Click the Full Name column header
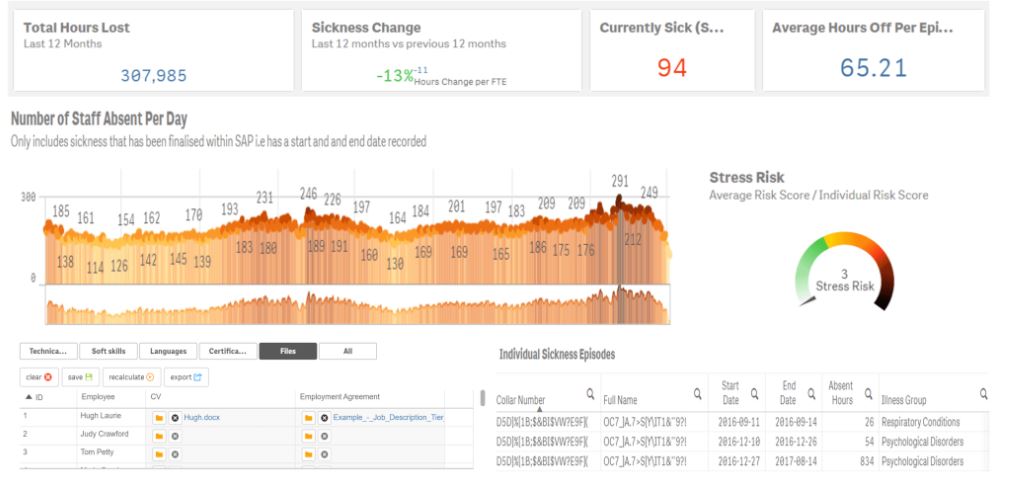Screen dimensions: 1021x493 click(620, 400)
